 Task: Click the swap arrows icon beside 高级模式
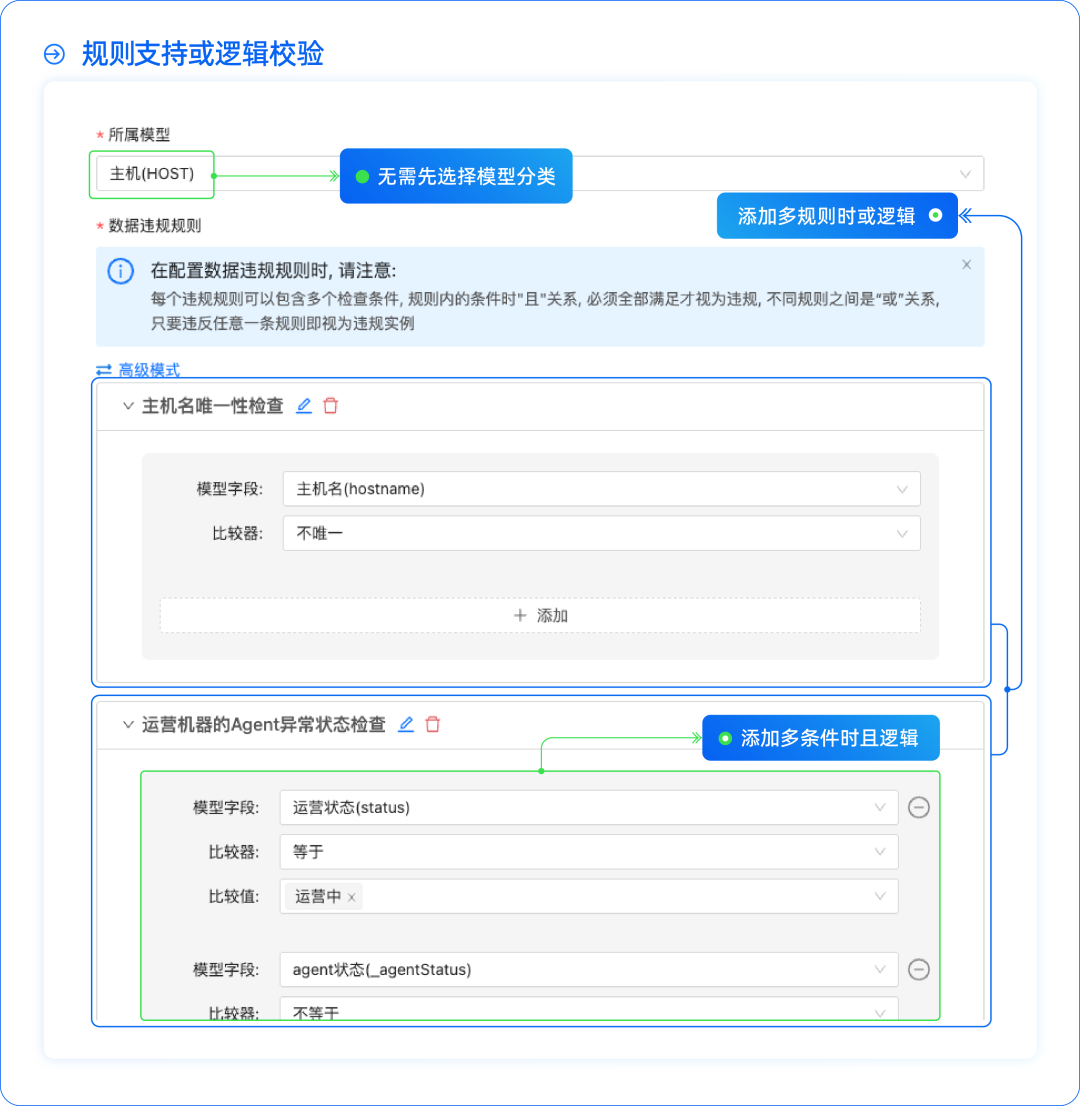pos(104,371)
